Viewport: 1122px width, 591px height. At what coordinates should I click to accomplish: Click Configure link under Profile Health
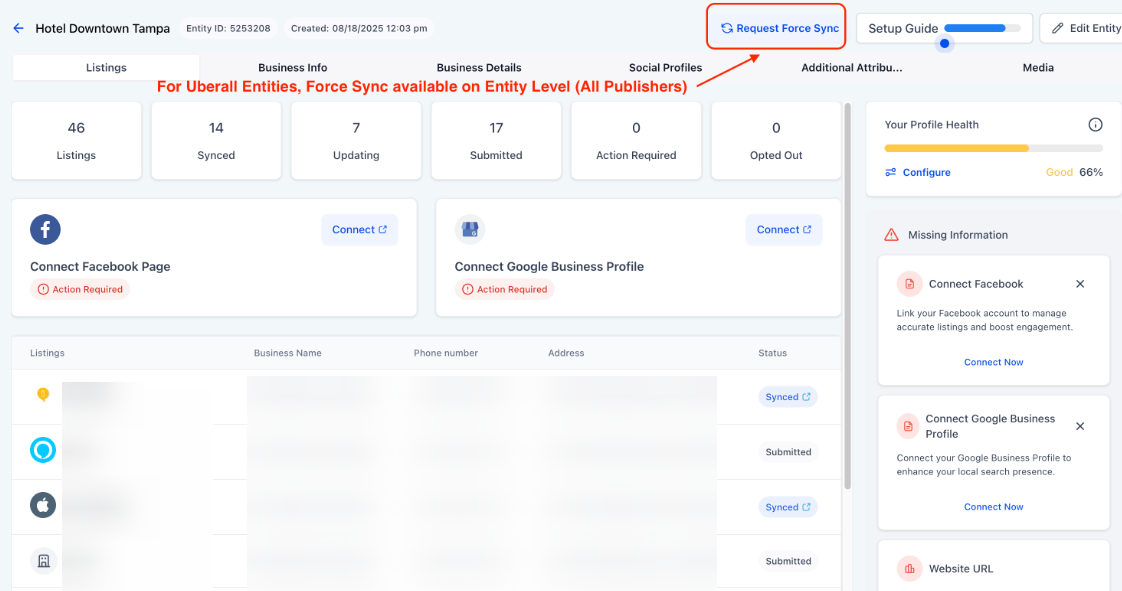point(926,173)
